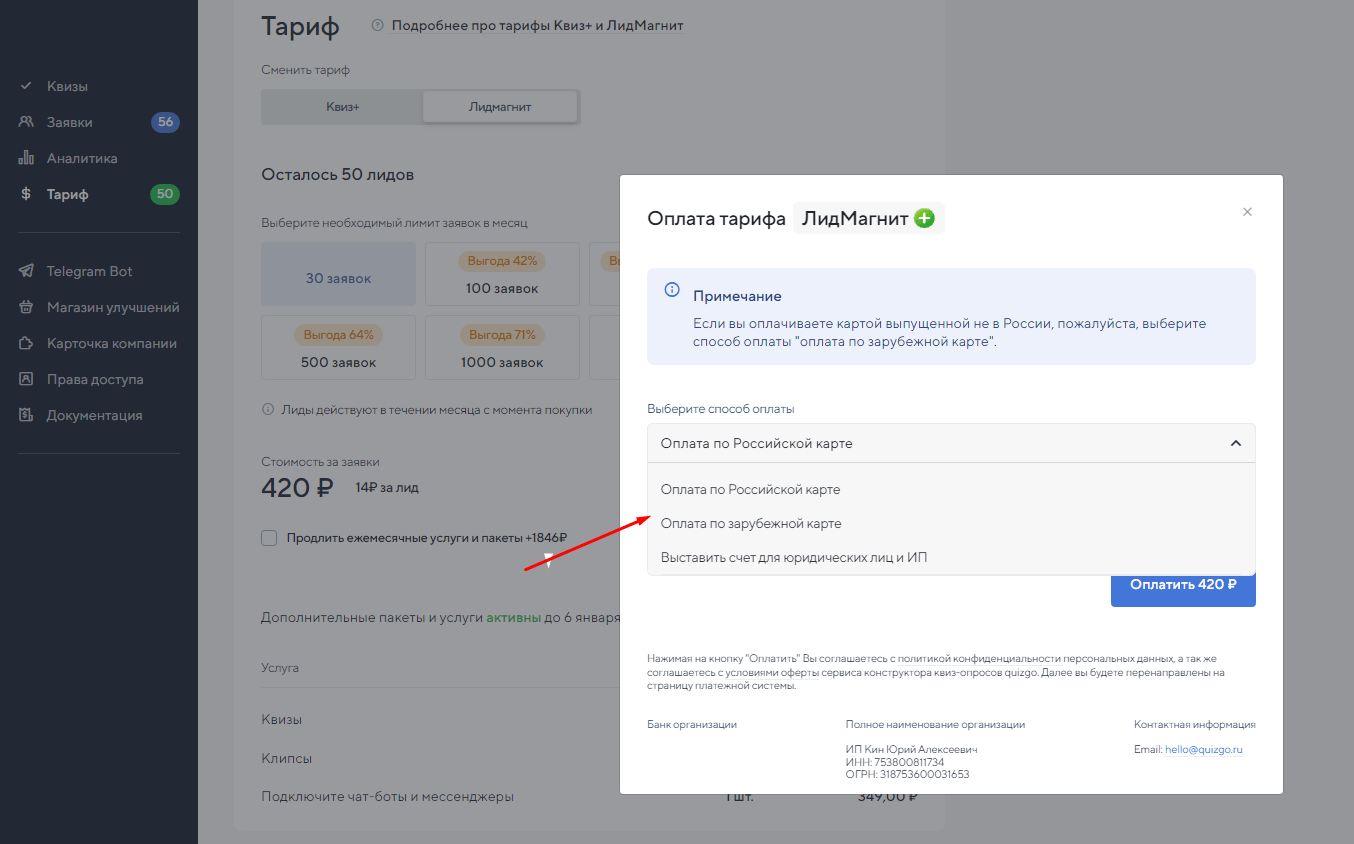Screen dimensions: 1354x844
Task: Click the basket icon for Магазин улучшений
Action: click(26, 307)
